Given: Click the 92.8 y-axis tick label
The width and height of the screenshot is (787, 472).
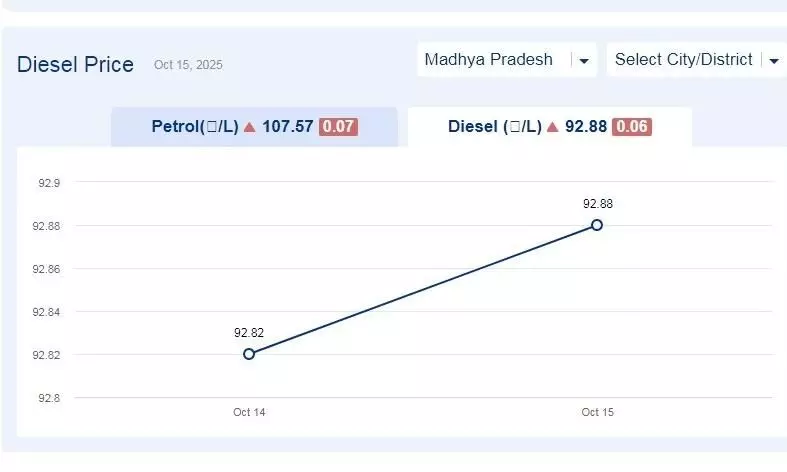Looking at the screenshot, I should tap(48, 397).
